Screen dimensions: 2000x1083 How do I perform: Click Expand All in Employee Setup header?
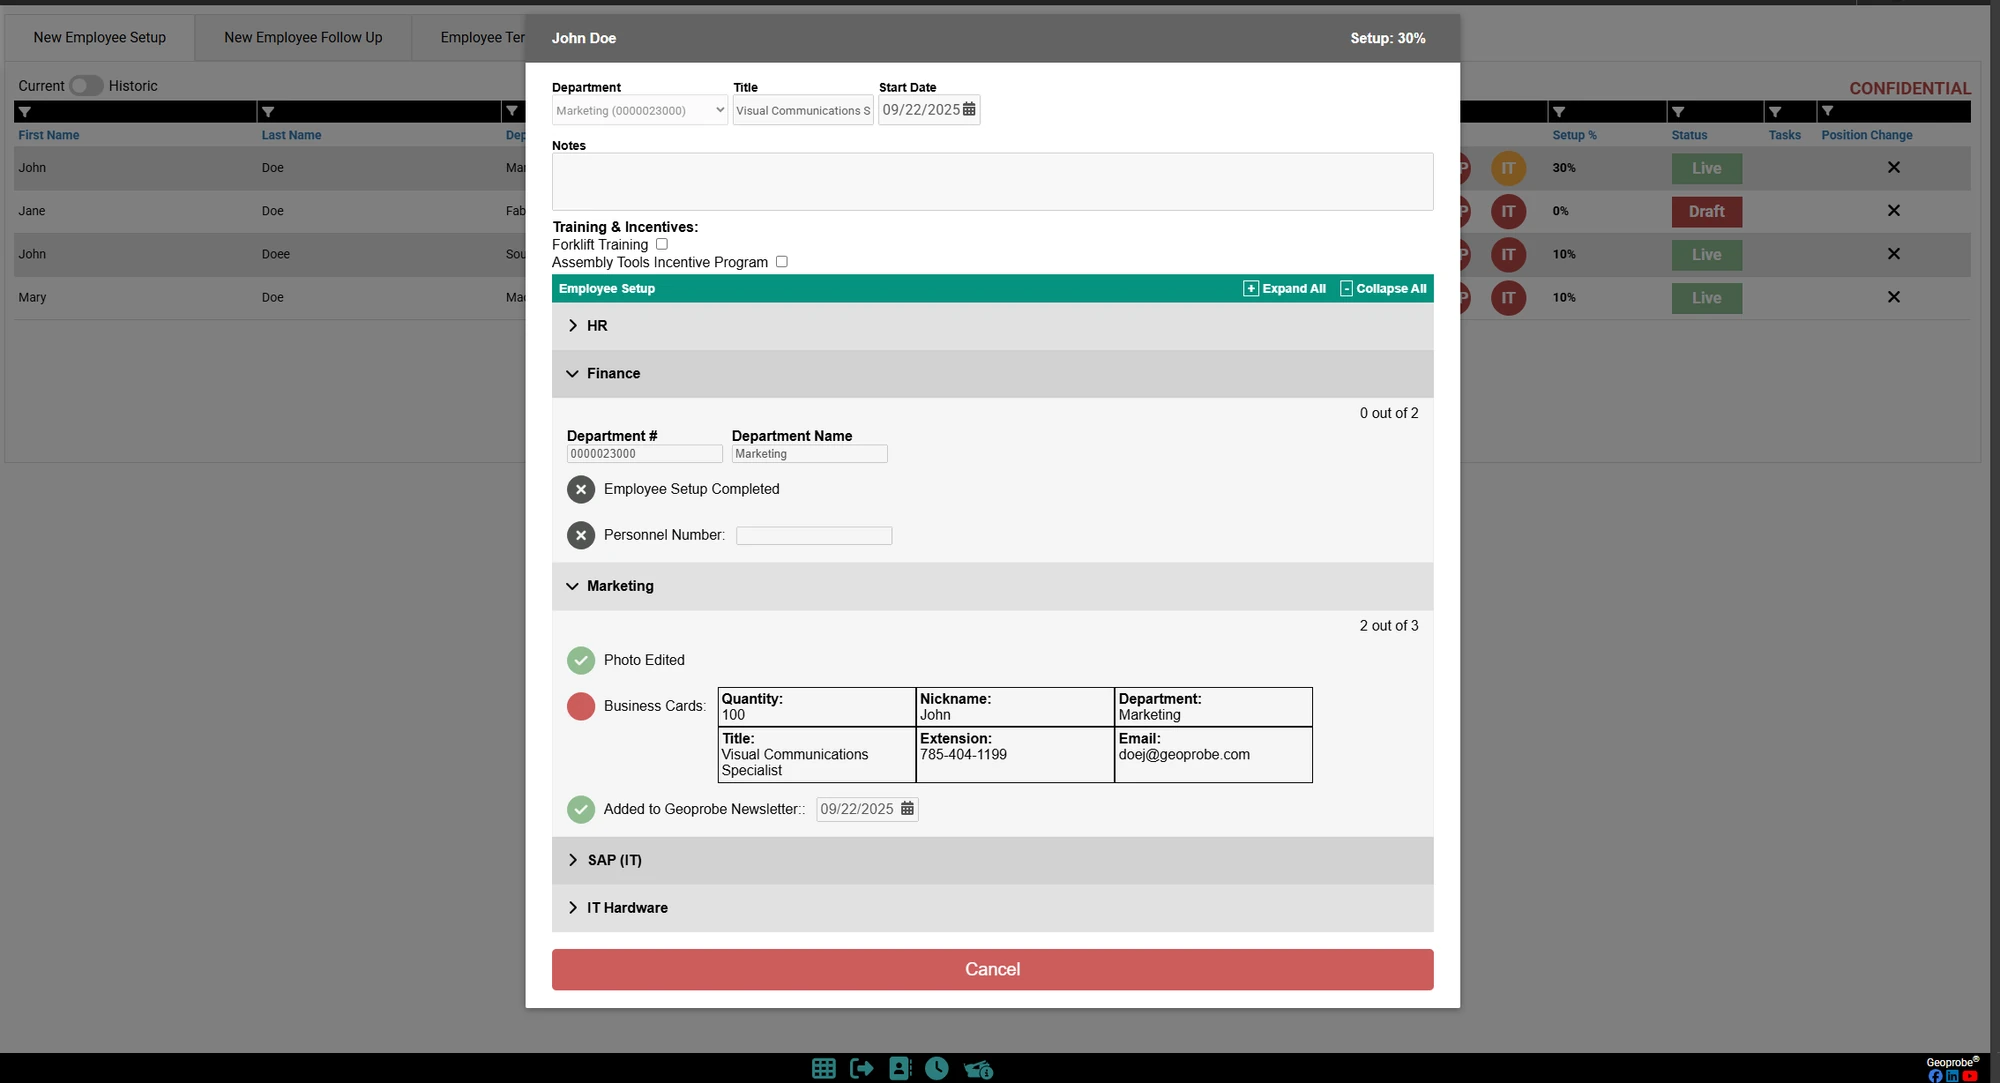click(x=1284, y=289)
